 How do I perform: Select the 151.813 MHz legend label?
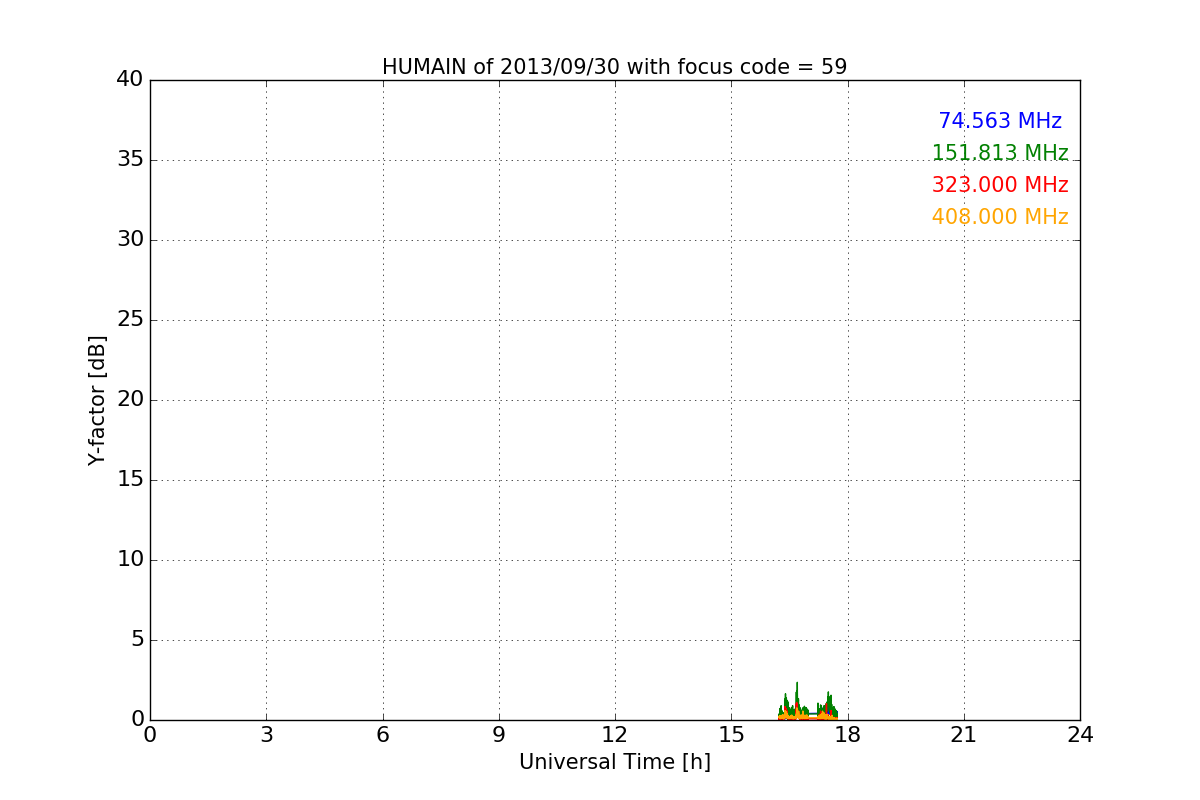click(x=1000, y=153)
